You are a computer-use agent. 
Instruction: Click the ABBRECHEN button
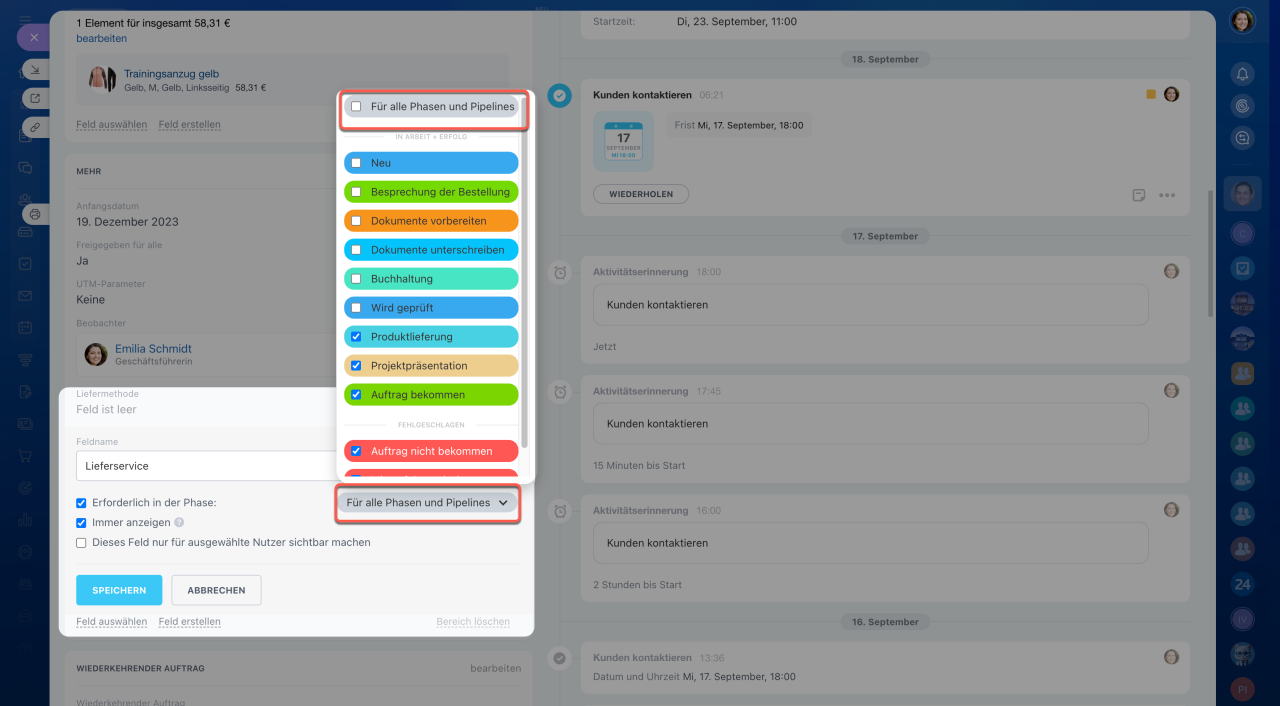click(216, 590)
